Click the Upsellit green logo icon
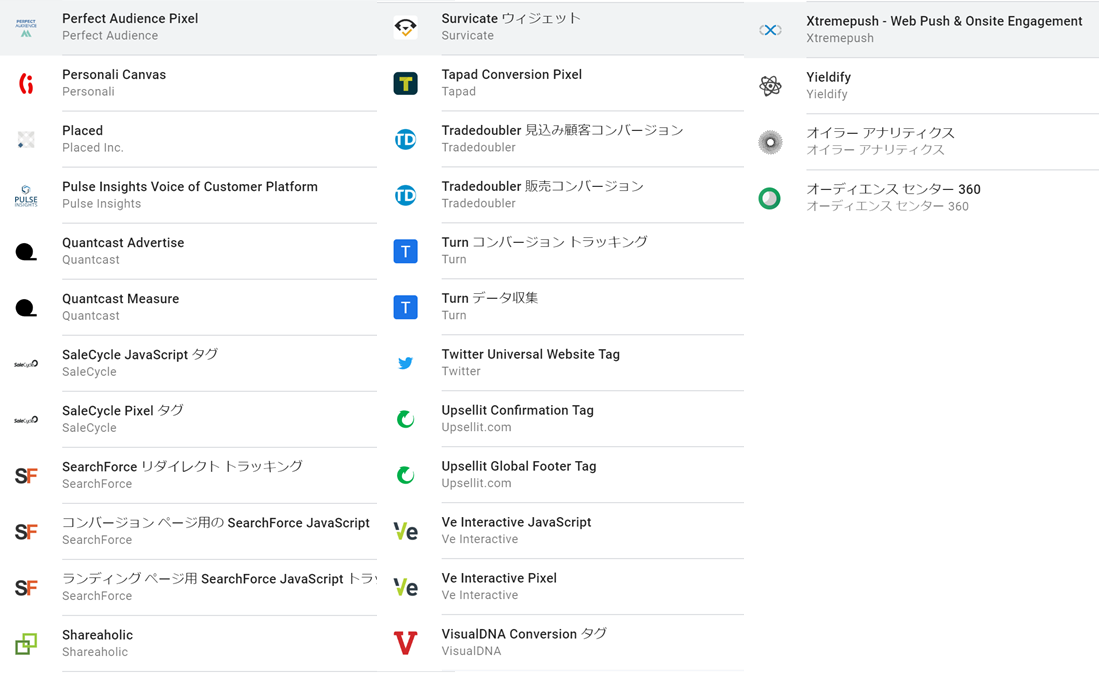The image size is (1099, 673). point(405,418)
